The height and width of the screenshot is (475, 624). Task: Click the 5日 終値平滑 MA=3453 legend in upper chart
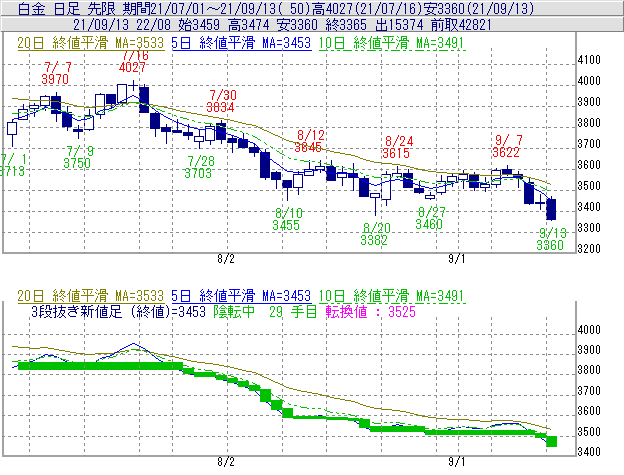point(241,43)
